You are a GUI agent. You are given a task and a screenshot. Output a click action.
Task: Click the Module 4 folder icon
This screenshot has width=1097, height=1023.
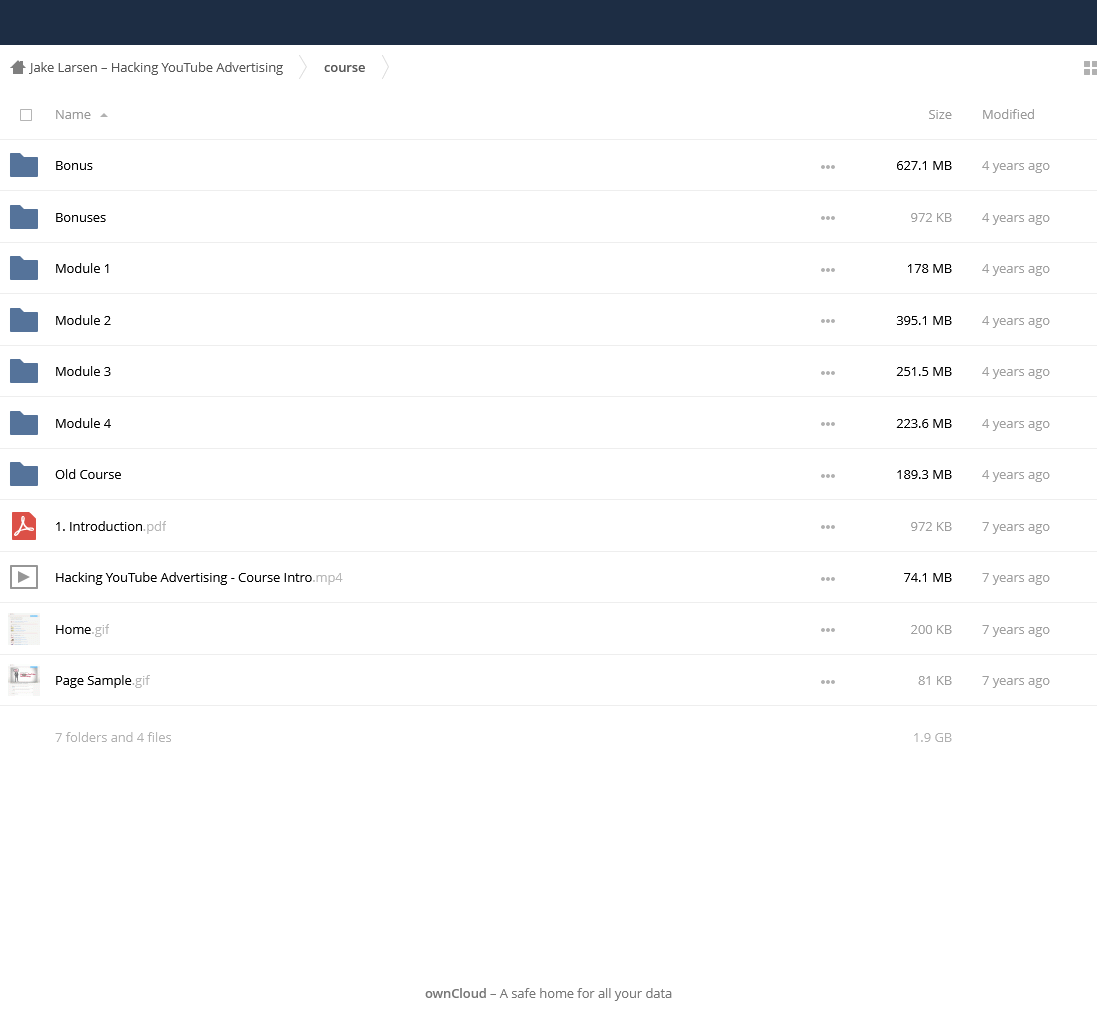tap(24, 423)
